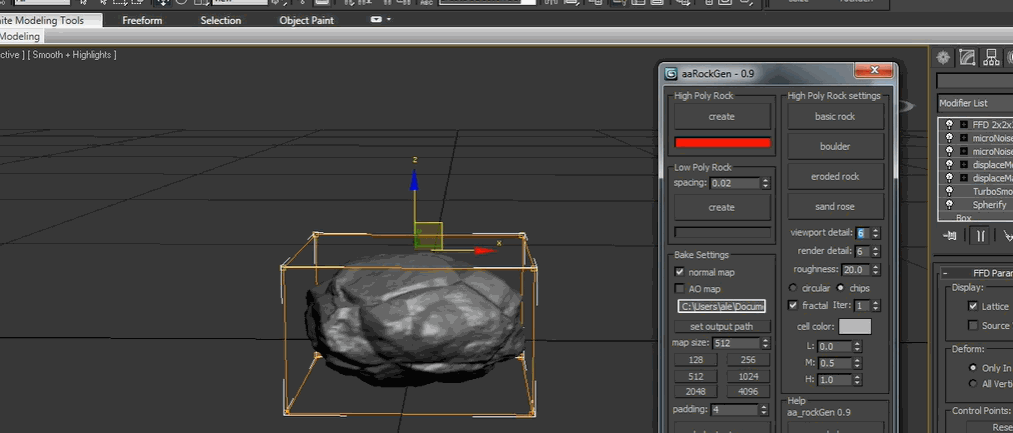Viewport: 1013px width, 433px height.
Task: Enable the Source display checkbox
Action: (973, 325)
